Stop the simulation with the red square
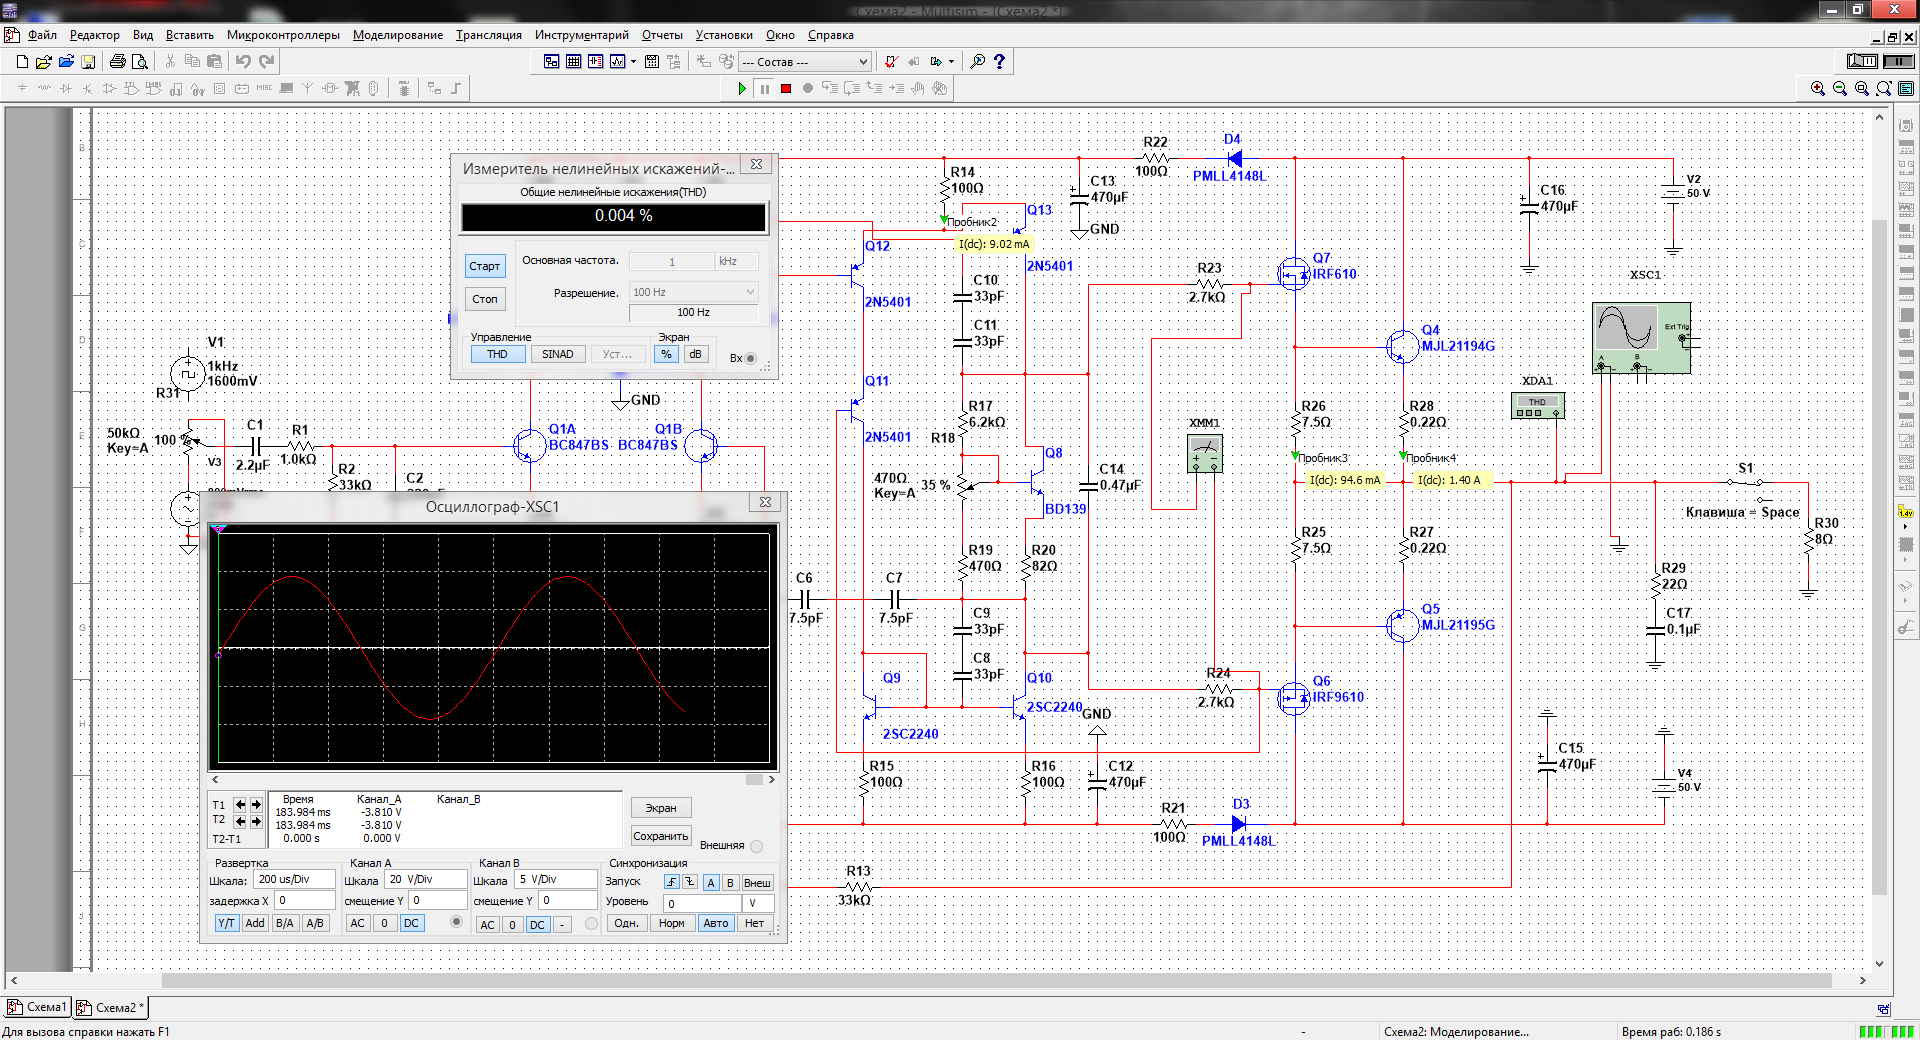The width and height of the screenshot is (1920, 1040). (x=786, y=89)
